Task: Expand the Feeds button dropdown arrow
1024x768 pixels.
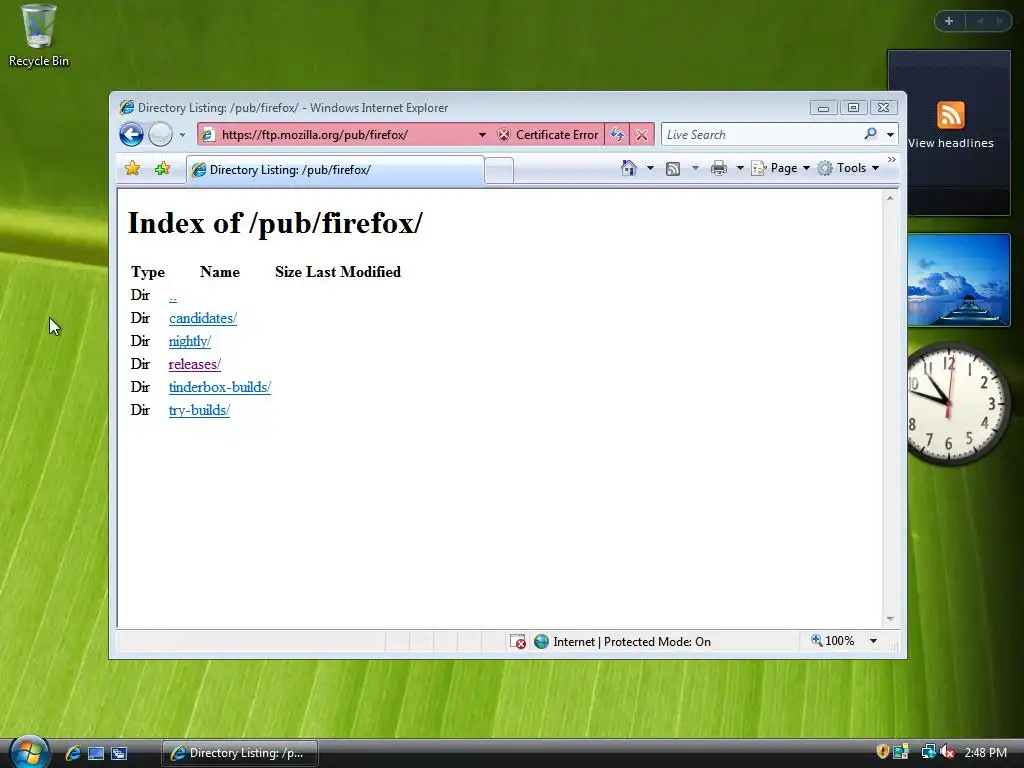Action: [x=695, y=168]
